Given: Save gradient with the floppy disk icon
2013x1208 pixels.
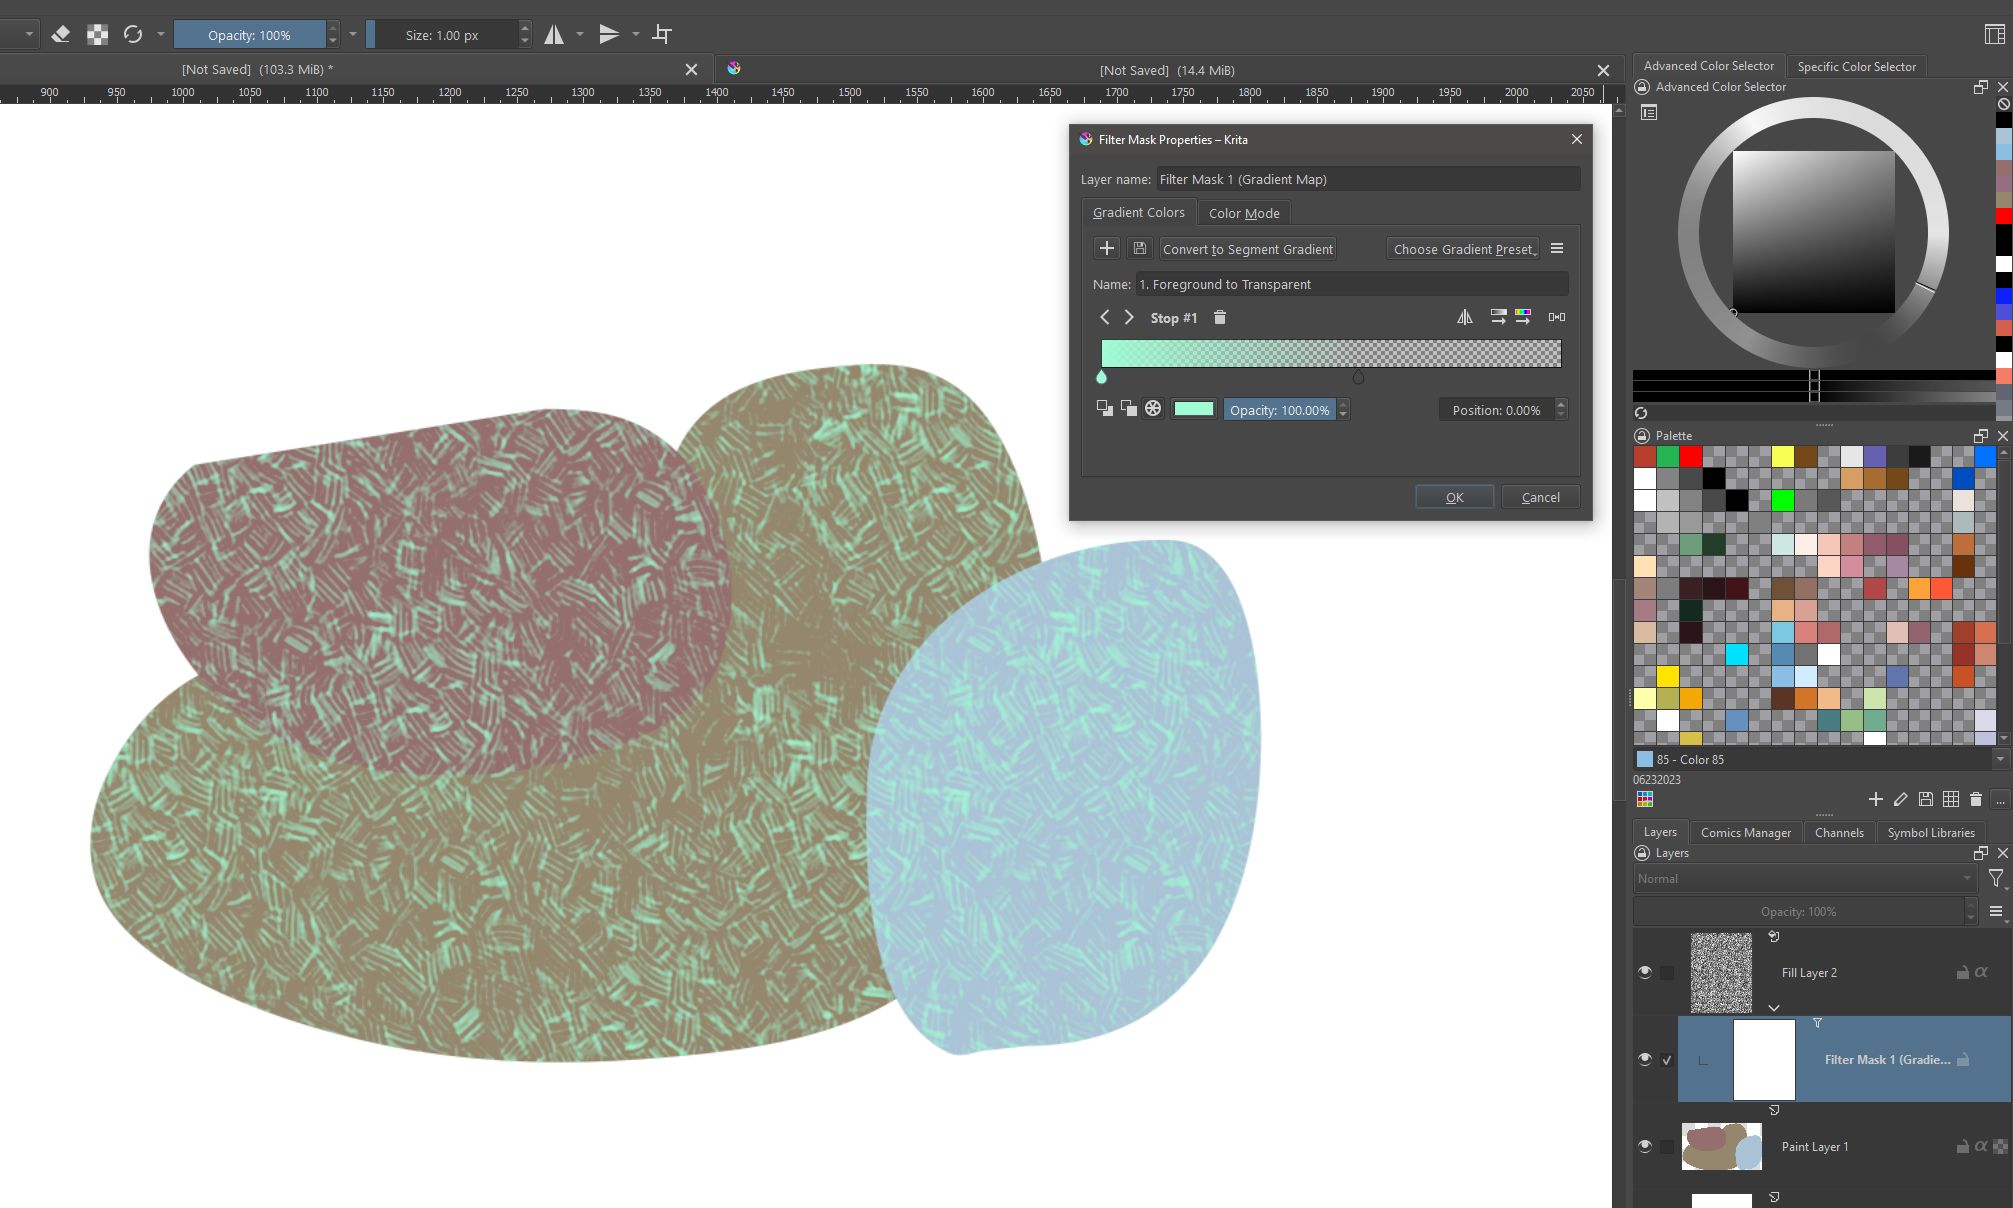Looking at the screenshot, I should 1139,248.
